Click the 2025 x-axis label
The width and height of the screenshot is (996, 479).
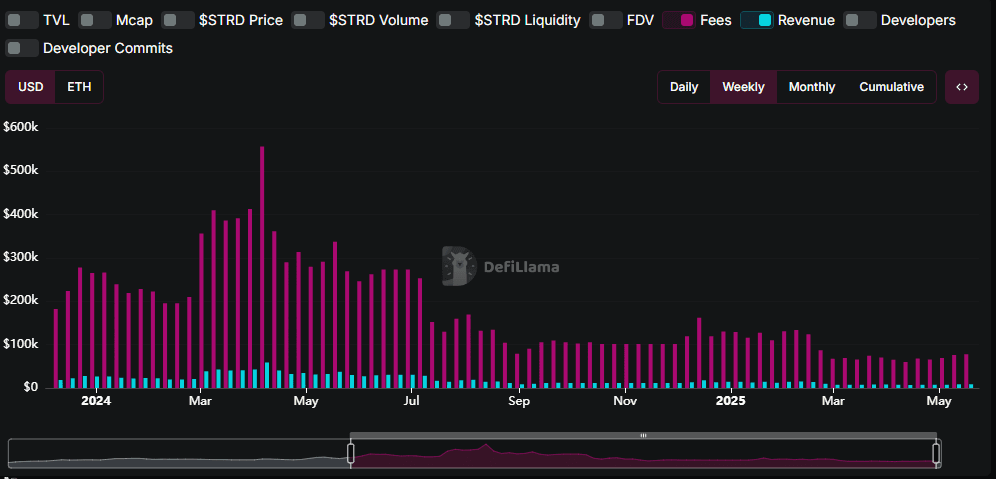coord(730,401)
